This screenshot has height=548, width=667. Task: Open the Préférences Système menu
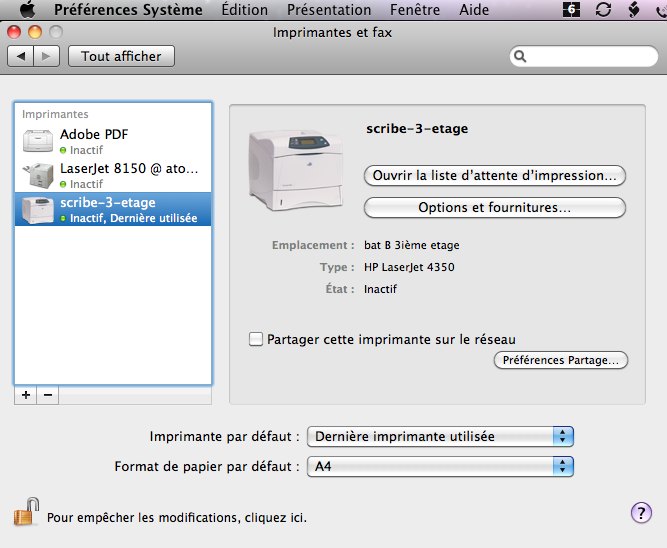click(128, 10)
